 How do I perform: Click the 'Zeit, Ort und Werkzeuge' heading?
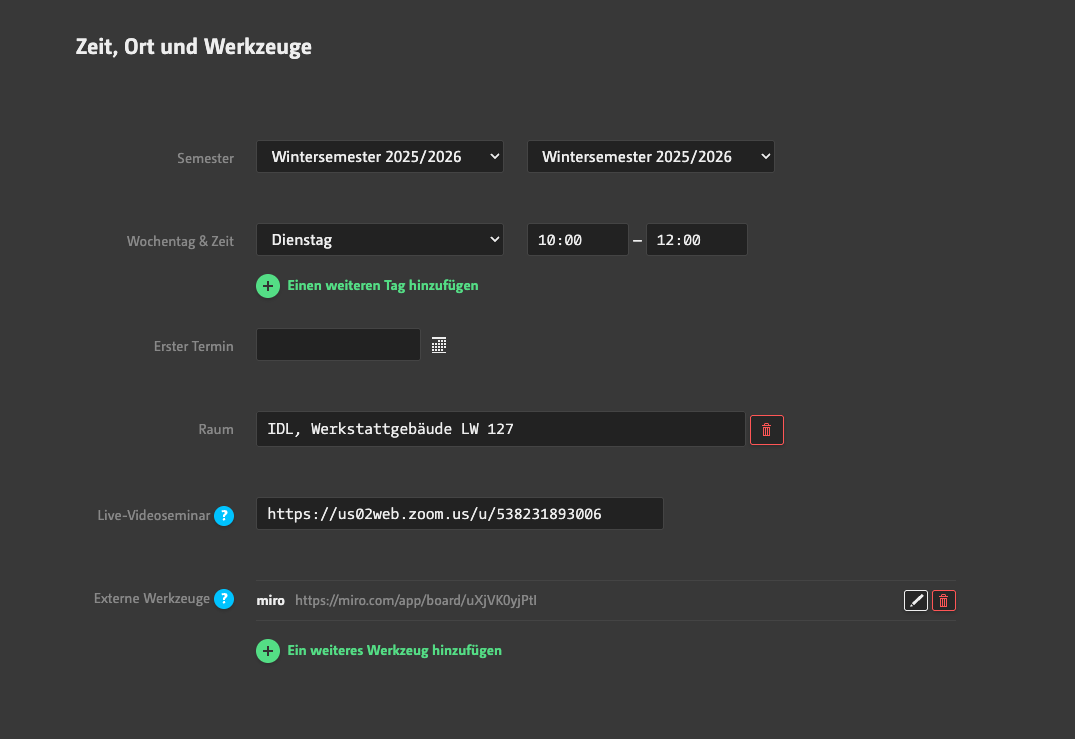[193, 47]
